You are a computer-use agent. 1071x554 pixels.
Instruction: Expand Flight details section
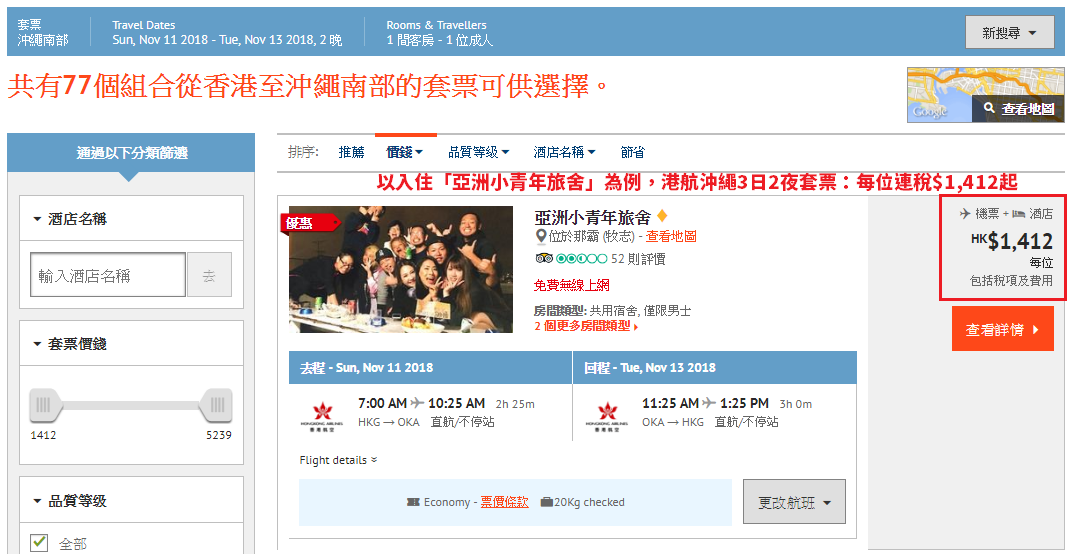coord(338,460)
